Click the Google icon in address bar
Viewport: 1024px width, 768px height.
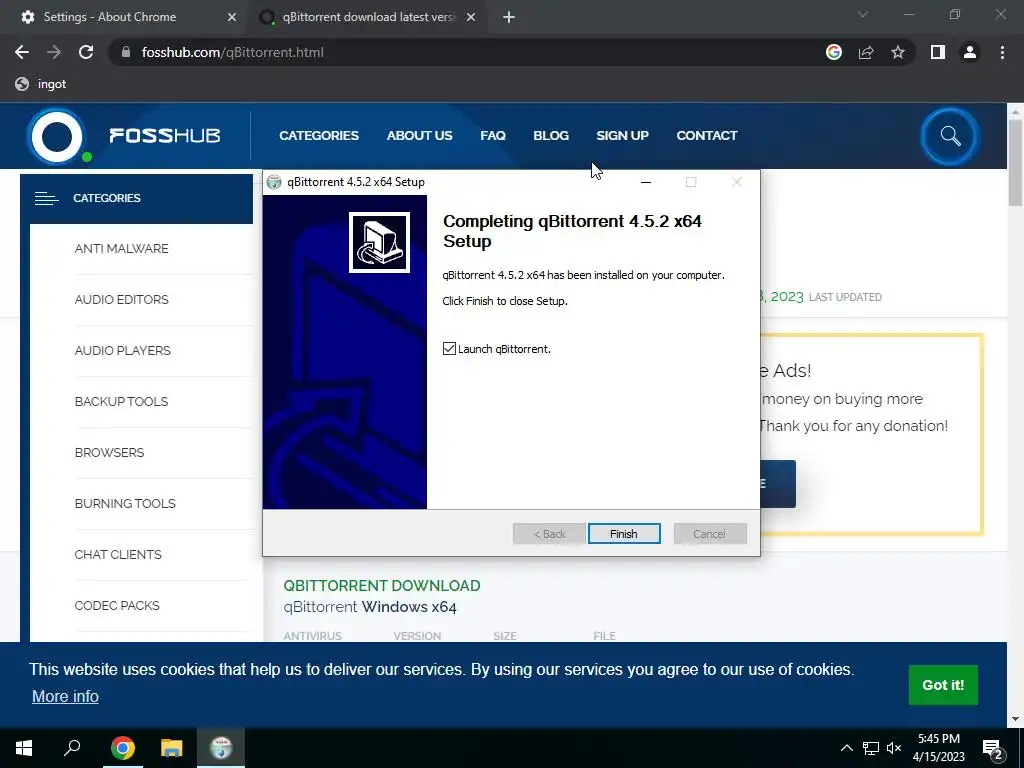pyautogui.click(x=834, y=52)
